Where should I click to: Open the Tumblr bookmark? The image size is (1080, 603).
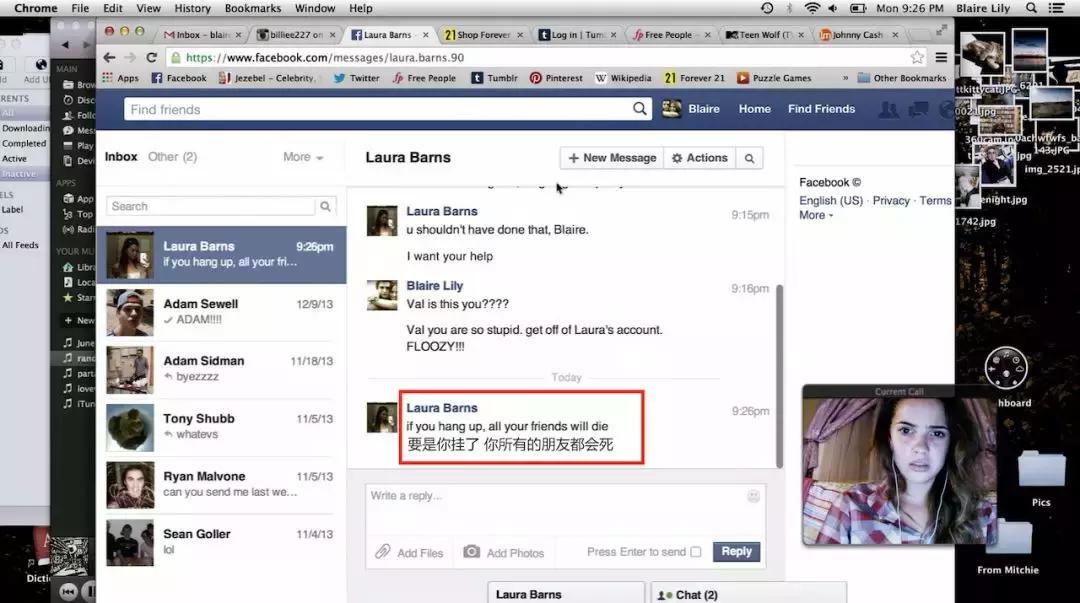[495, 78]
